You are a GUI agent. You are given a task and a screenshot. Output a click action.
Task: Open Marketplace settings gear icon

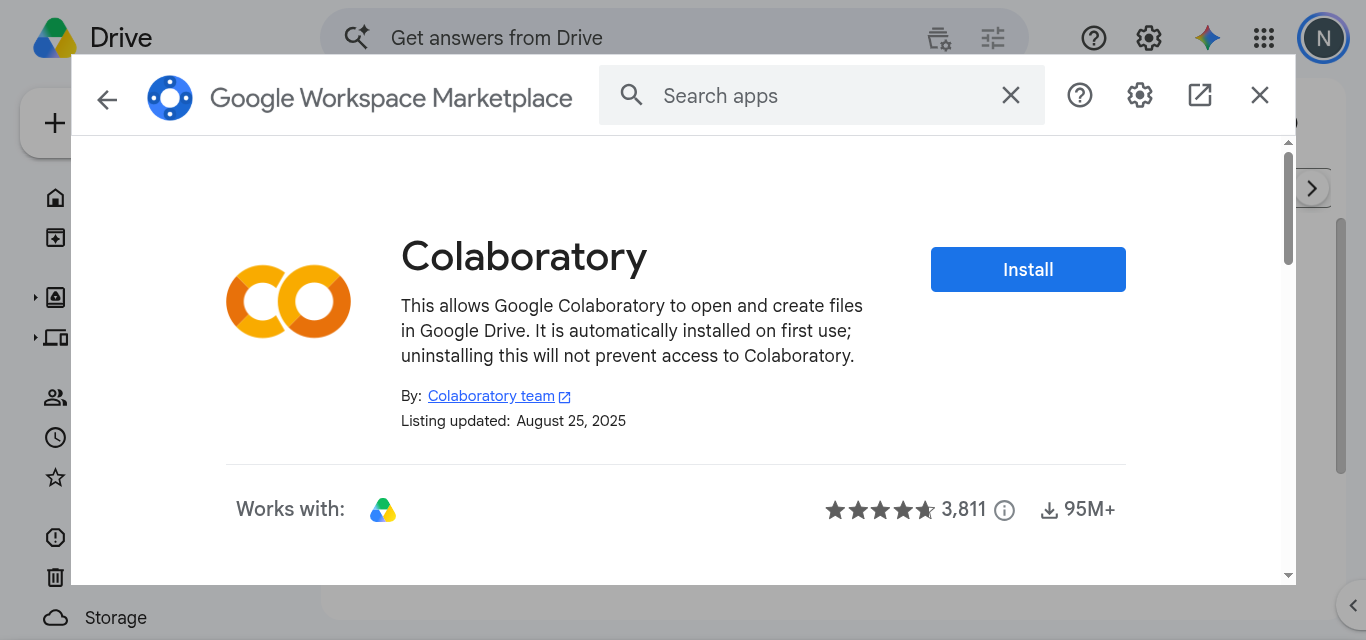click(1140, 95)
